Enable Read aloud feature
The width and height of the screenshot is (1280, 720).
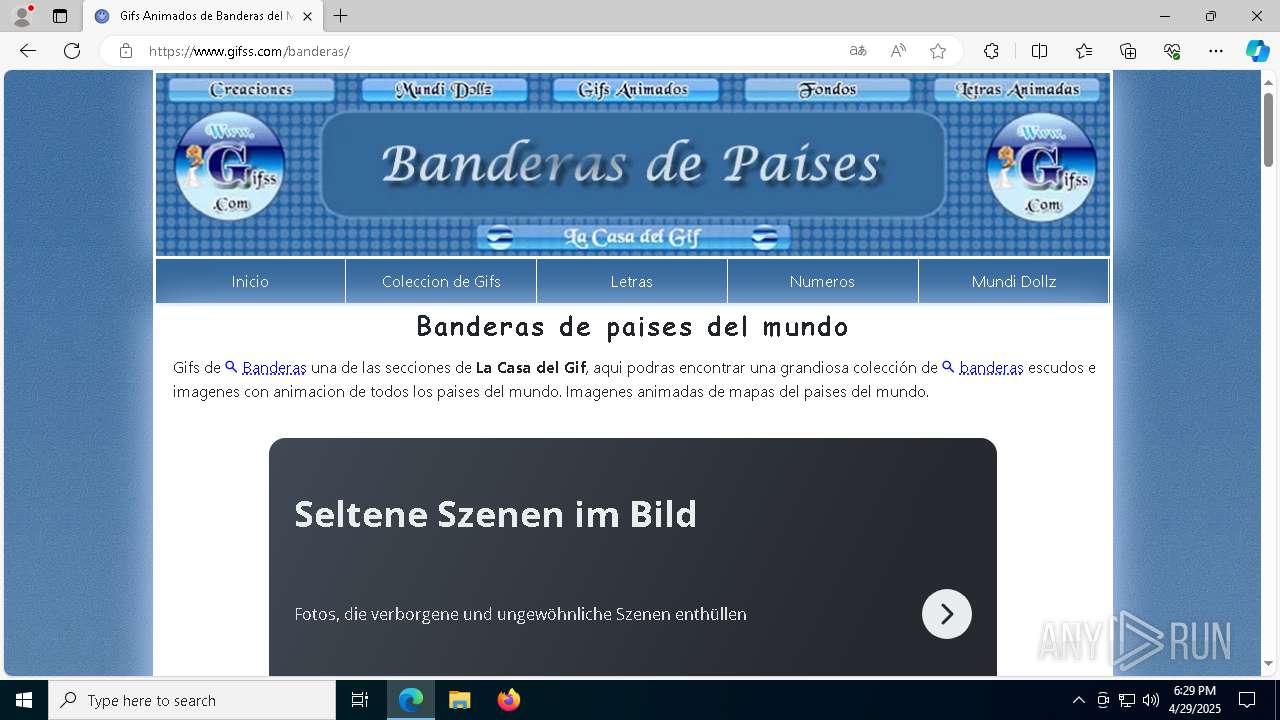tap(898, 51)
